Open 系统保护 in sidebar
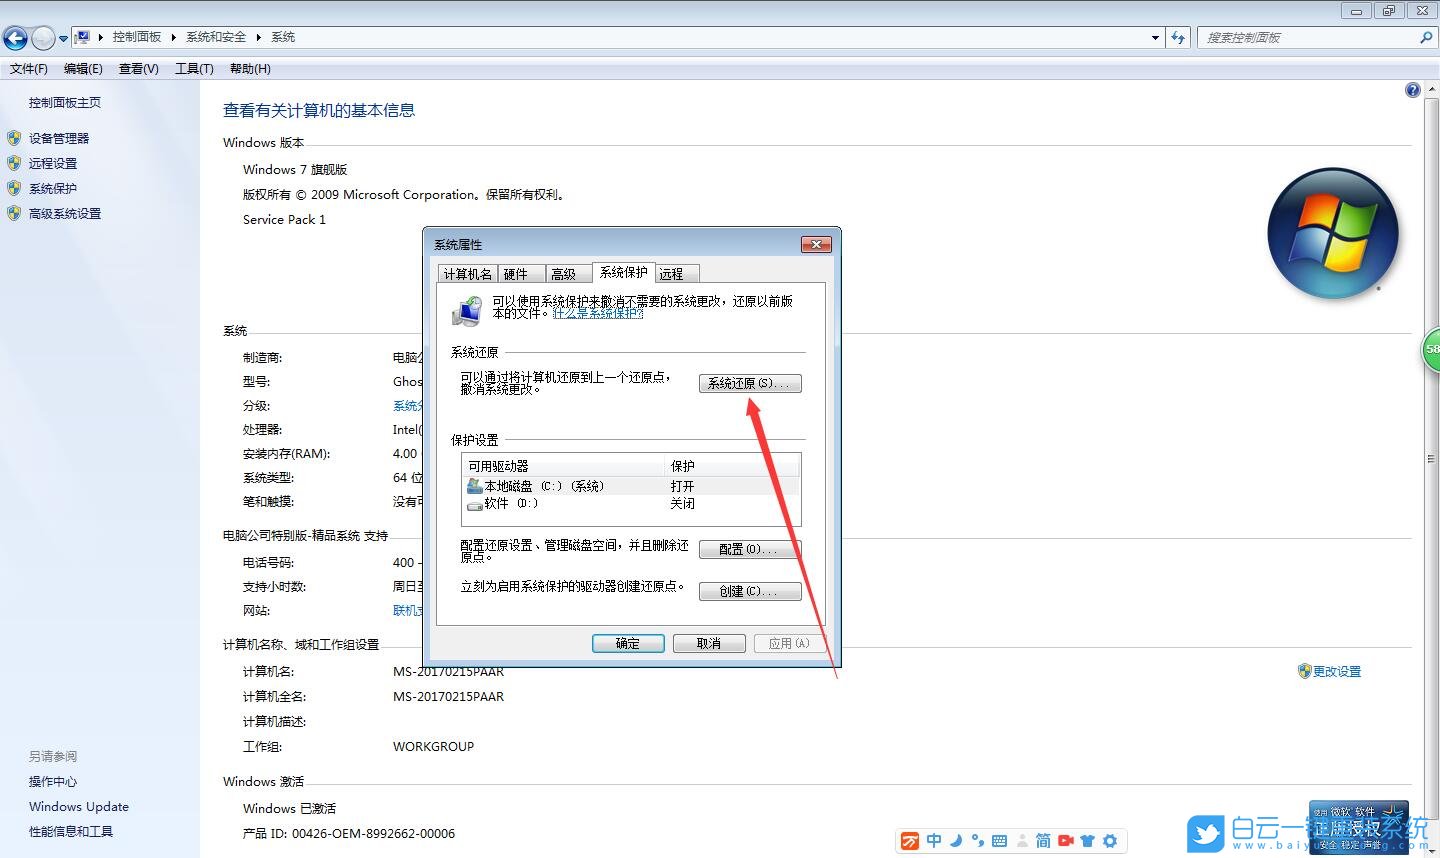This screenshot has height=858, width=1440. [53, 188]
